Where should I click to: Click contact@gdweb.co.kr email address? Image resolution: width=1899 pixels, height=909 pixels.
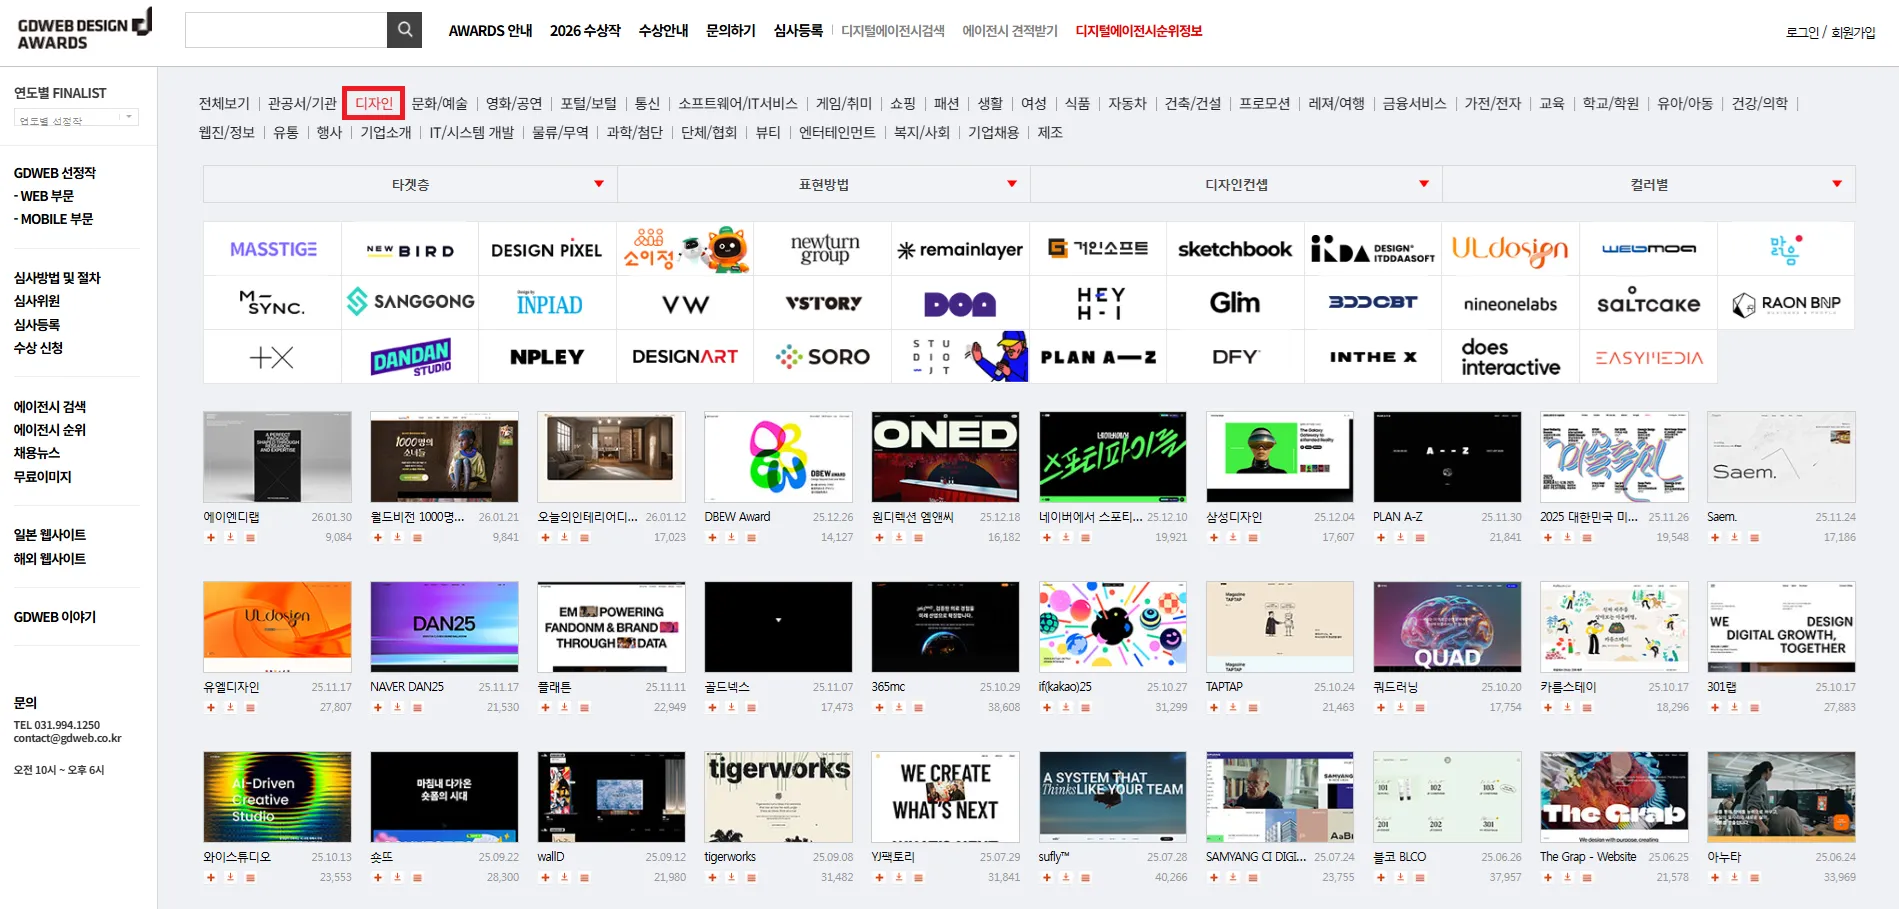(68, 739)
